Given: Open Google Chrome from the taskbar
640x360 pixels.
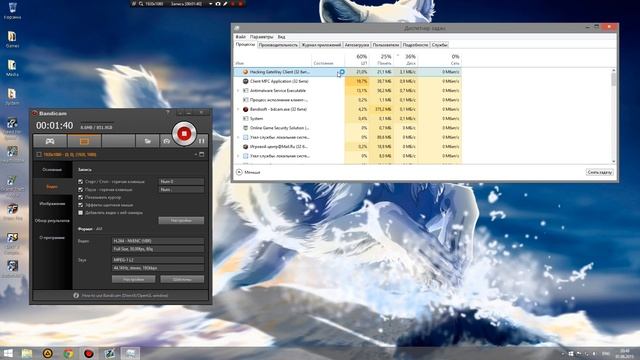Looking at the screenshot, I should point(68,353).
